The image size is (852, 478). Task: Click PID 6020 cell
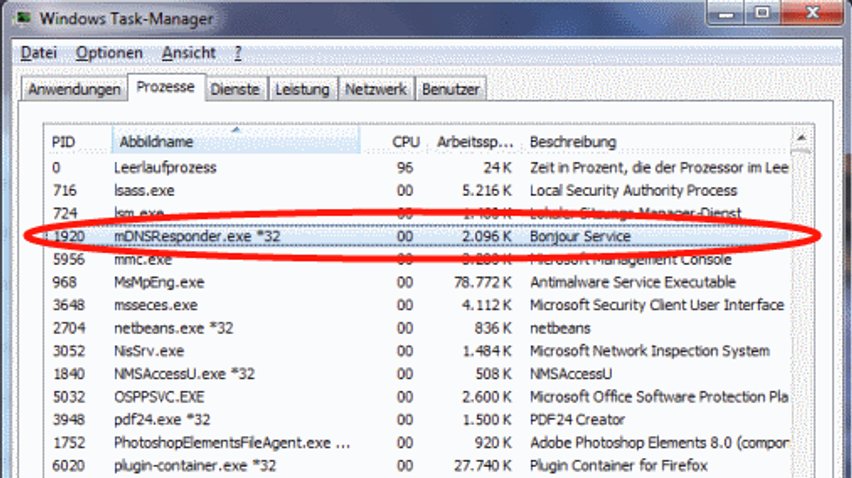(69, 466)
